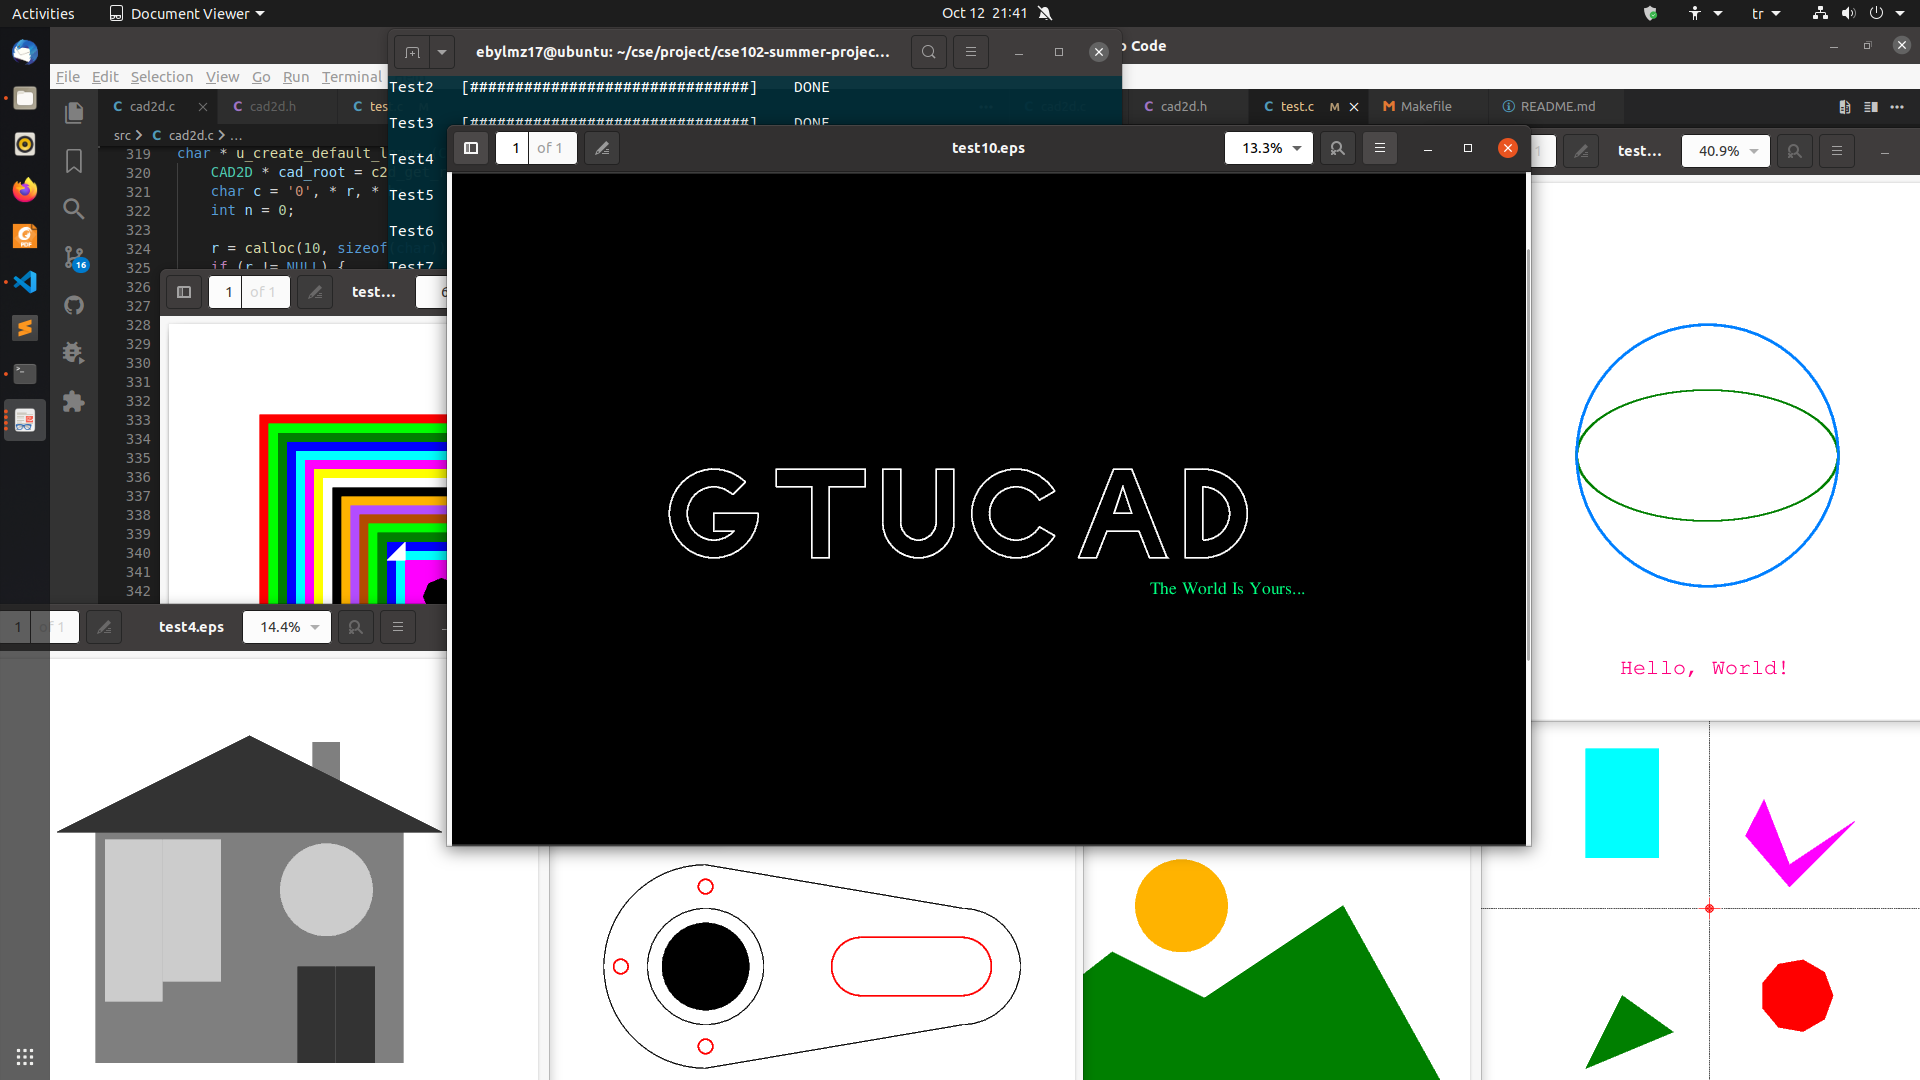This screenshot has height=1080, width=1920.
Task: Click the magnifier search icon in test10.eps toolbar
Action: point(1337,148)
